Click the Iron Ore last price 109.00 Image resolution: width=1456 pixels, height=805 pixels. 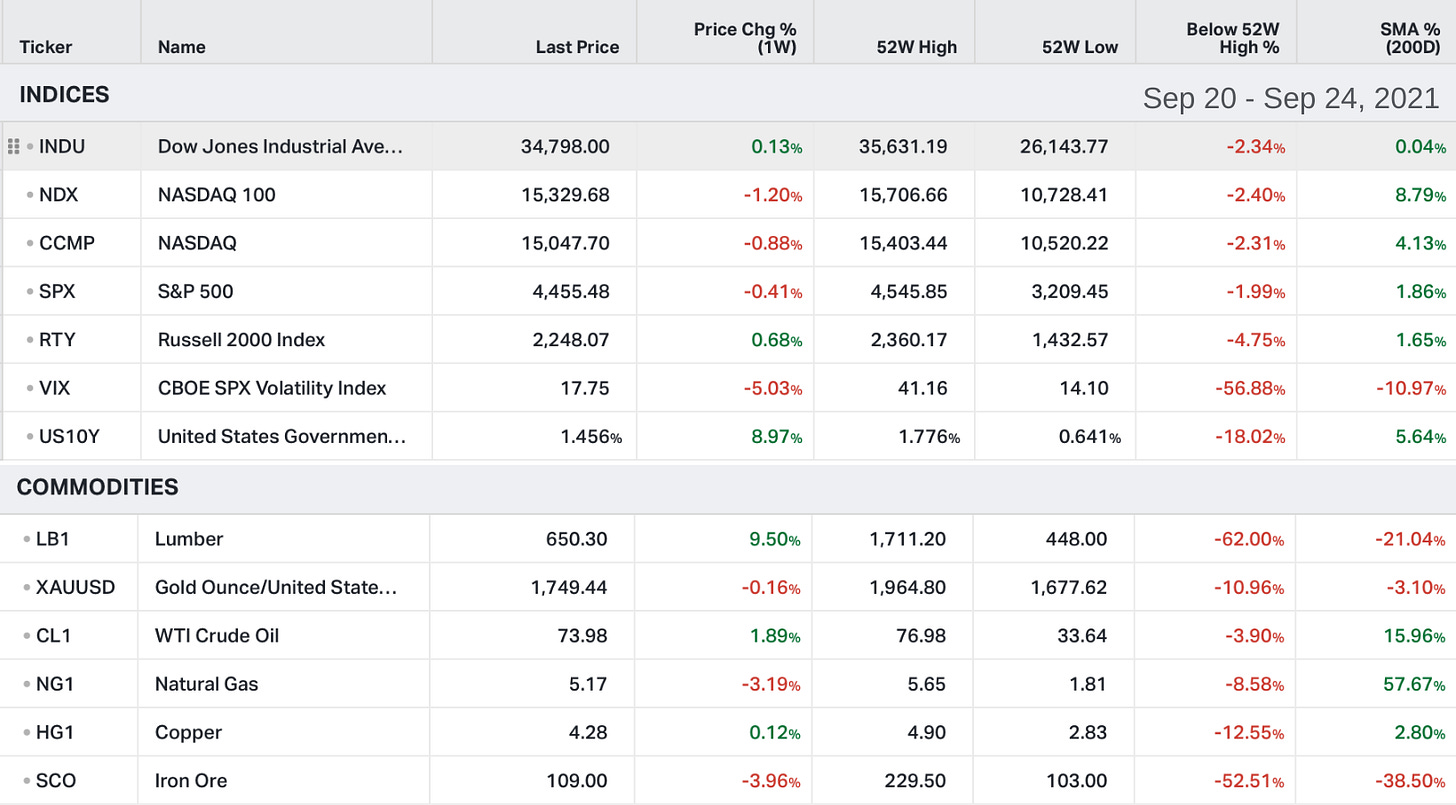[577, 781]
